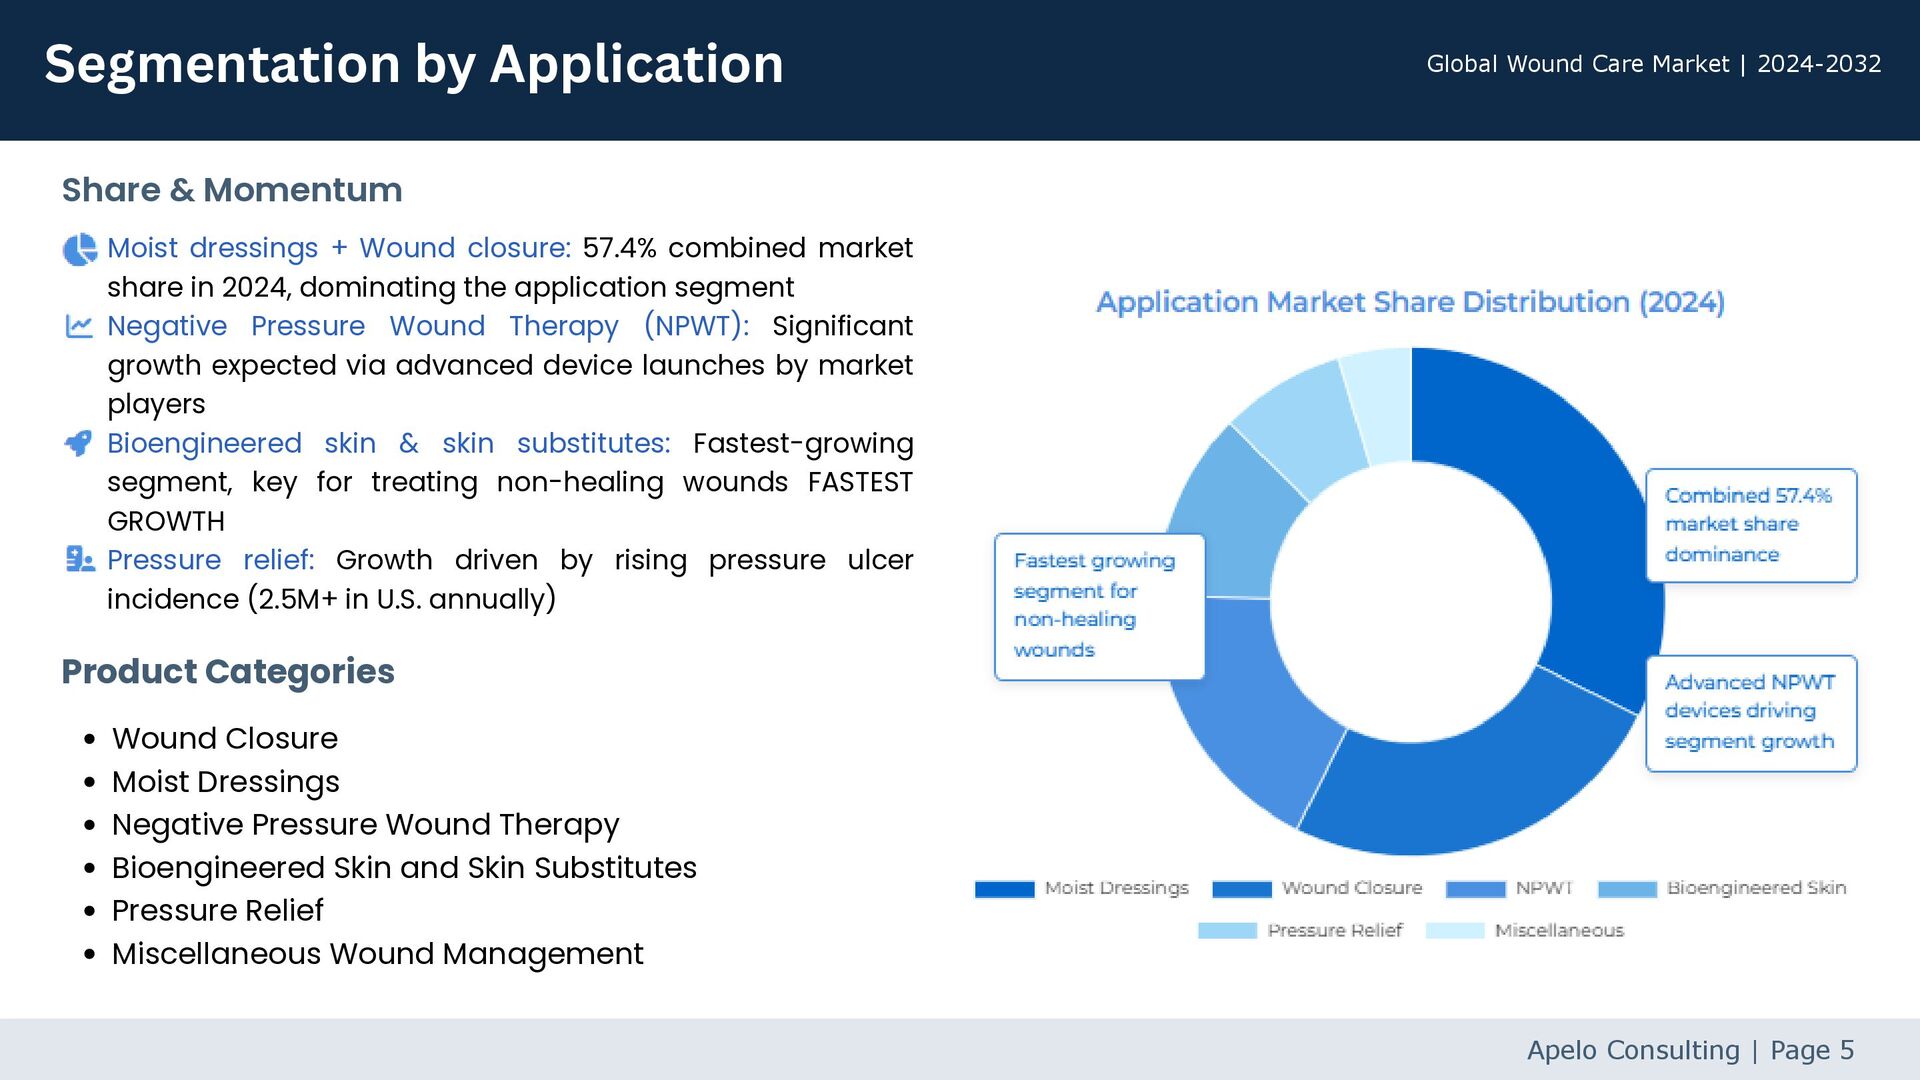The image size is (1920, 1080).
Task: Click the patient icon beside Pressure relief
Action: click(x=79, y=560)
